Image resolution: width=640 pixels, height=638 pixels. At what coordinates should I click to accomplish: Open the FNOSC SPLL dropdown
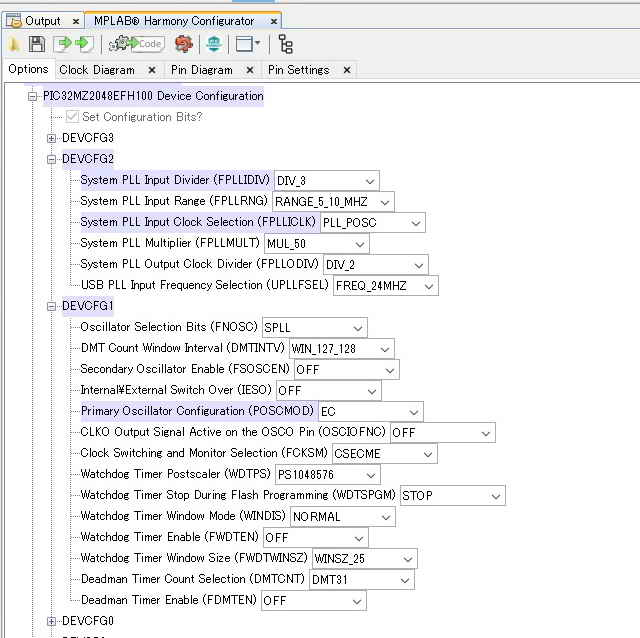[x=315, y=328]
